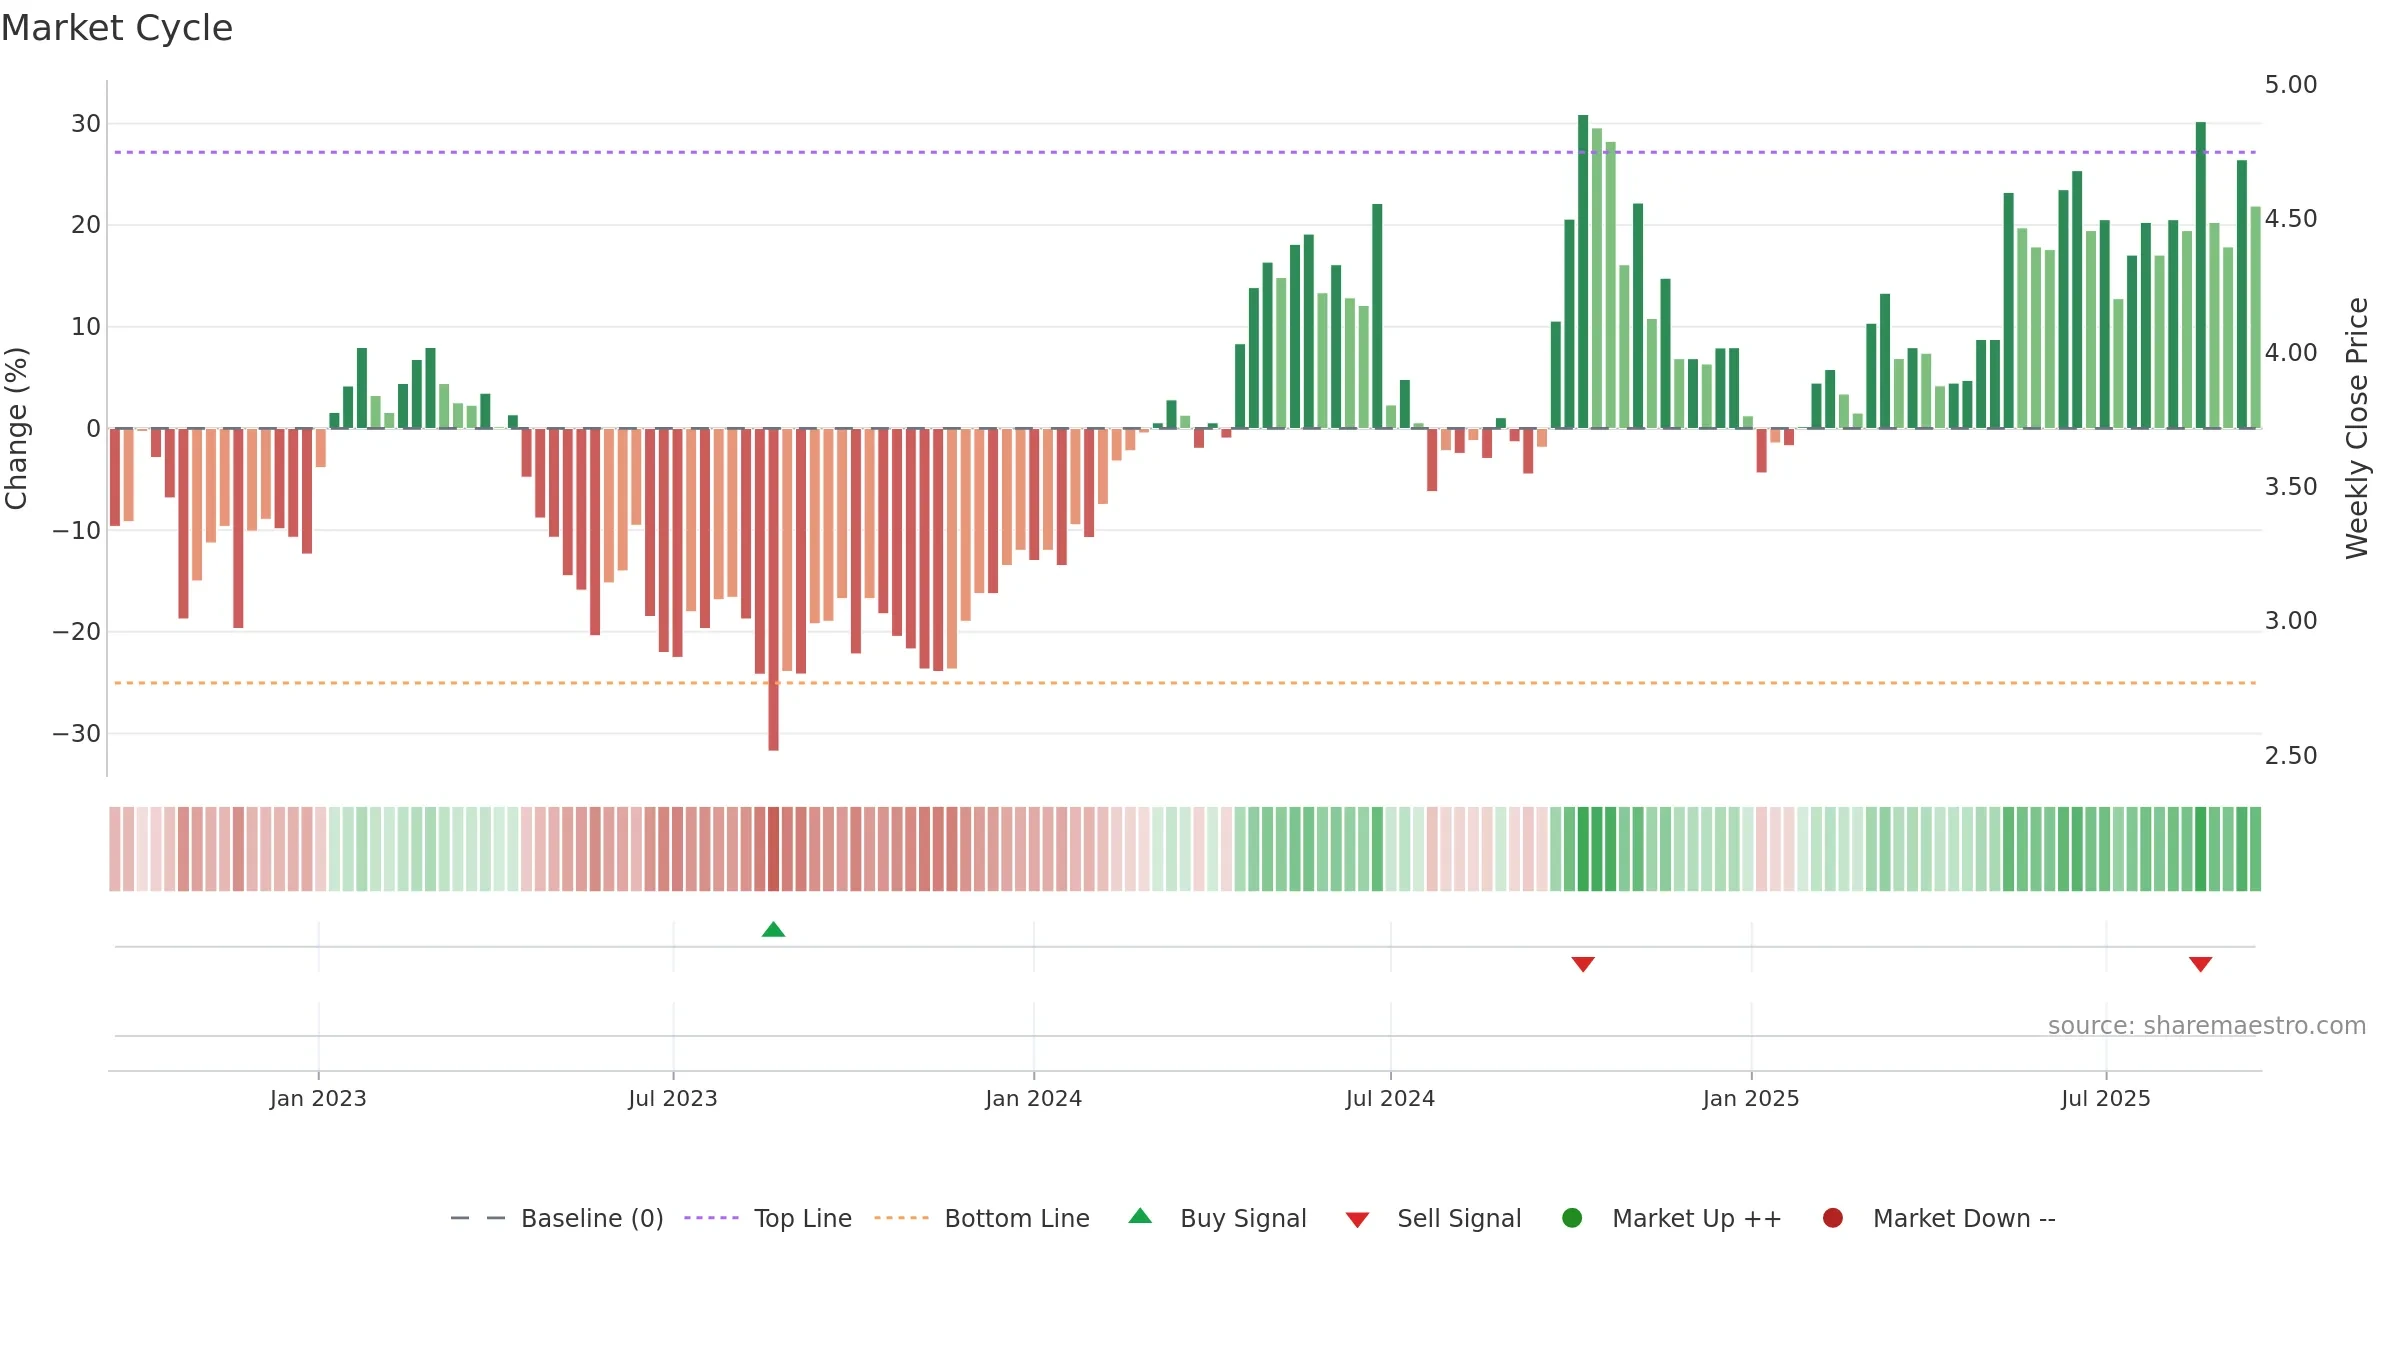The height and width of the screenshot is (1350, 2400).
Task: Click the 10 tick on Change axis
Action: 86,327
